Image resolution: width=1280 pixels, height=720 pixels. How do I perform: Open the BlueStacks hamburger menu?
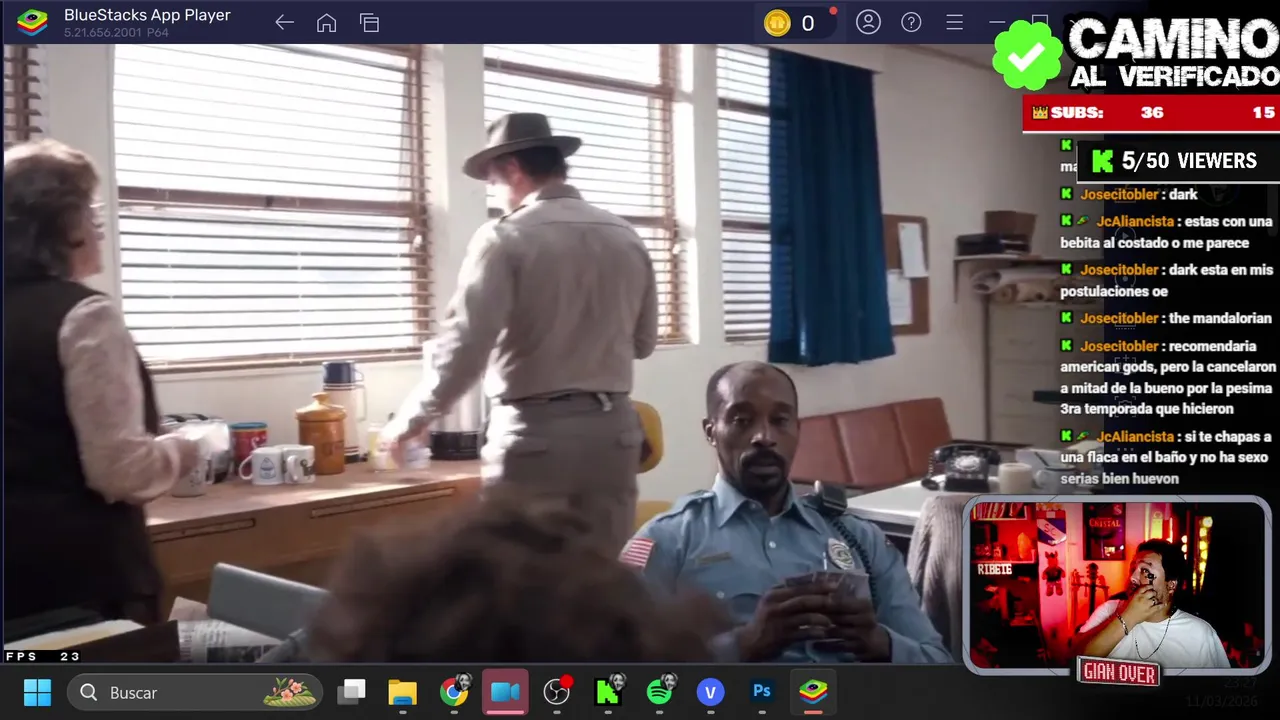point(954,22)
